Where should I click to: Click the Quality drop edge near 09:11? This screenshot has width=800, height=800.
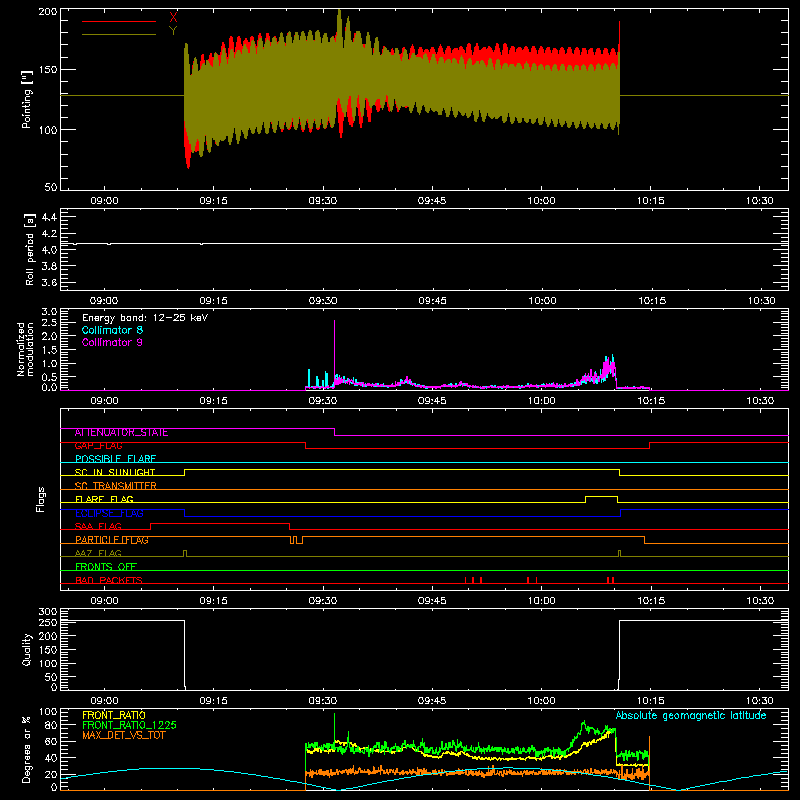click(184, 655)
